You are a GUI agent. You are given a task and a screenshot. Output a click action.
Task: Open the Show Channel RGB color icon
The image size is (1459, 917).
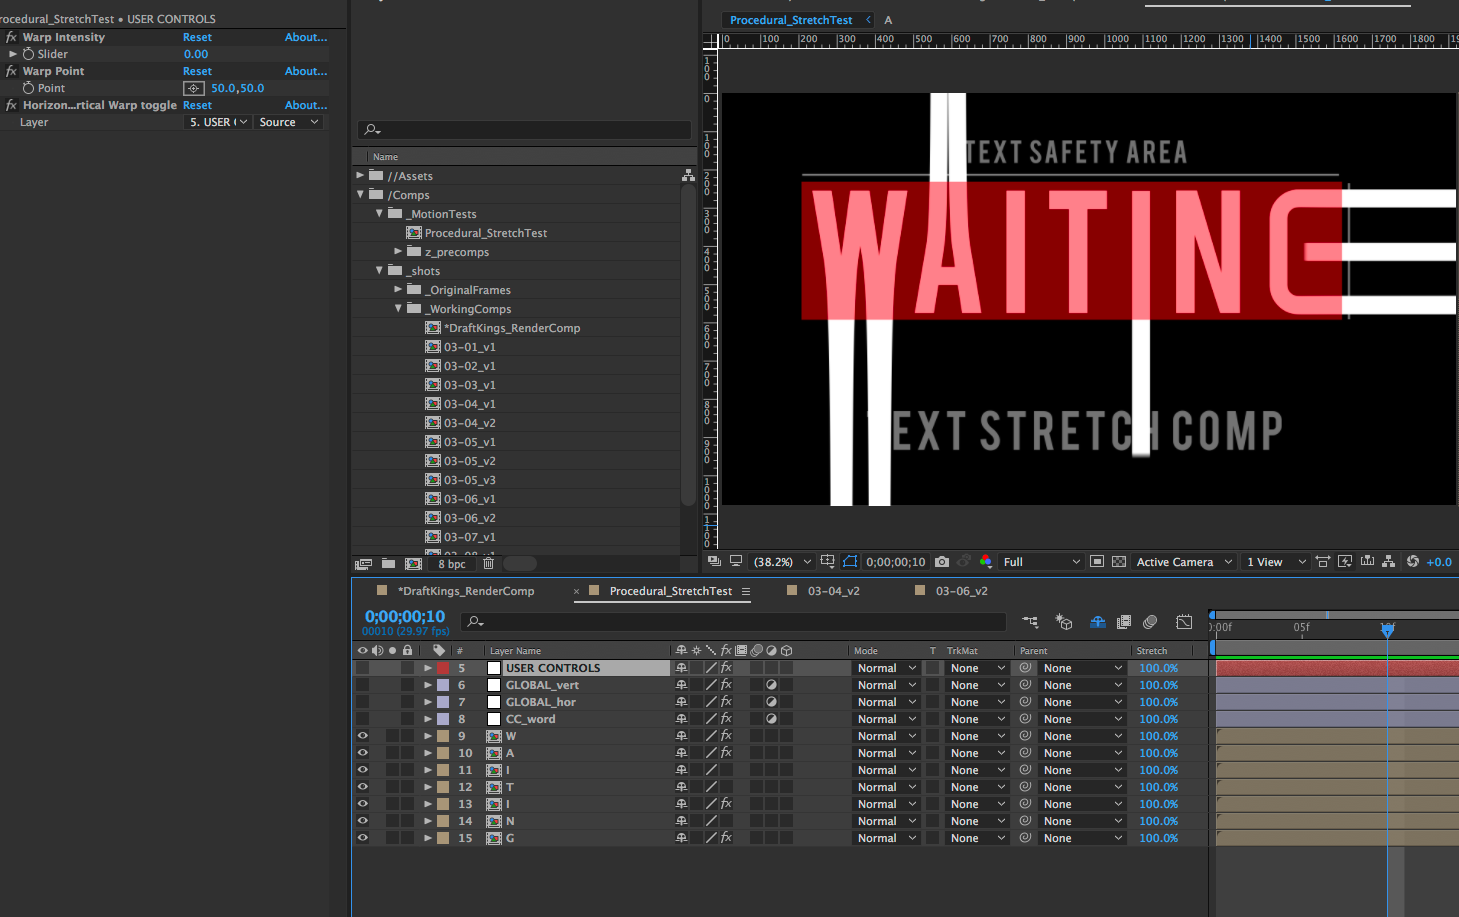tap(986, 562)
